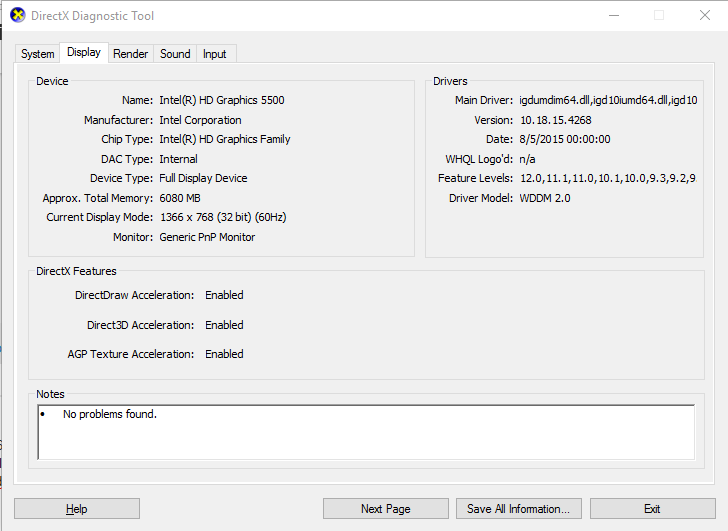
Task: Click the 'Notes' group heading
Action: [50, 394]
